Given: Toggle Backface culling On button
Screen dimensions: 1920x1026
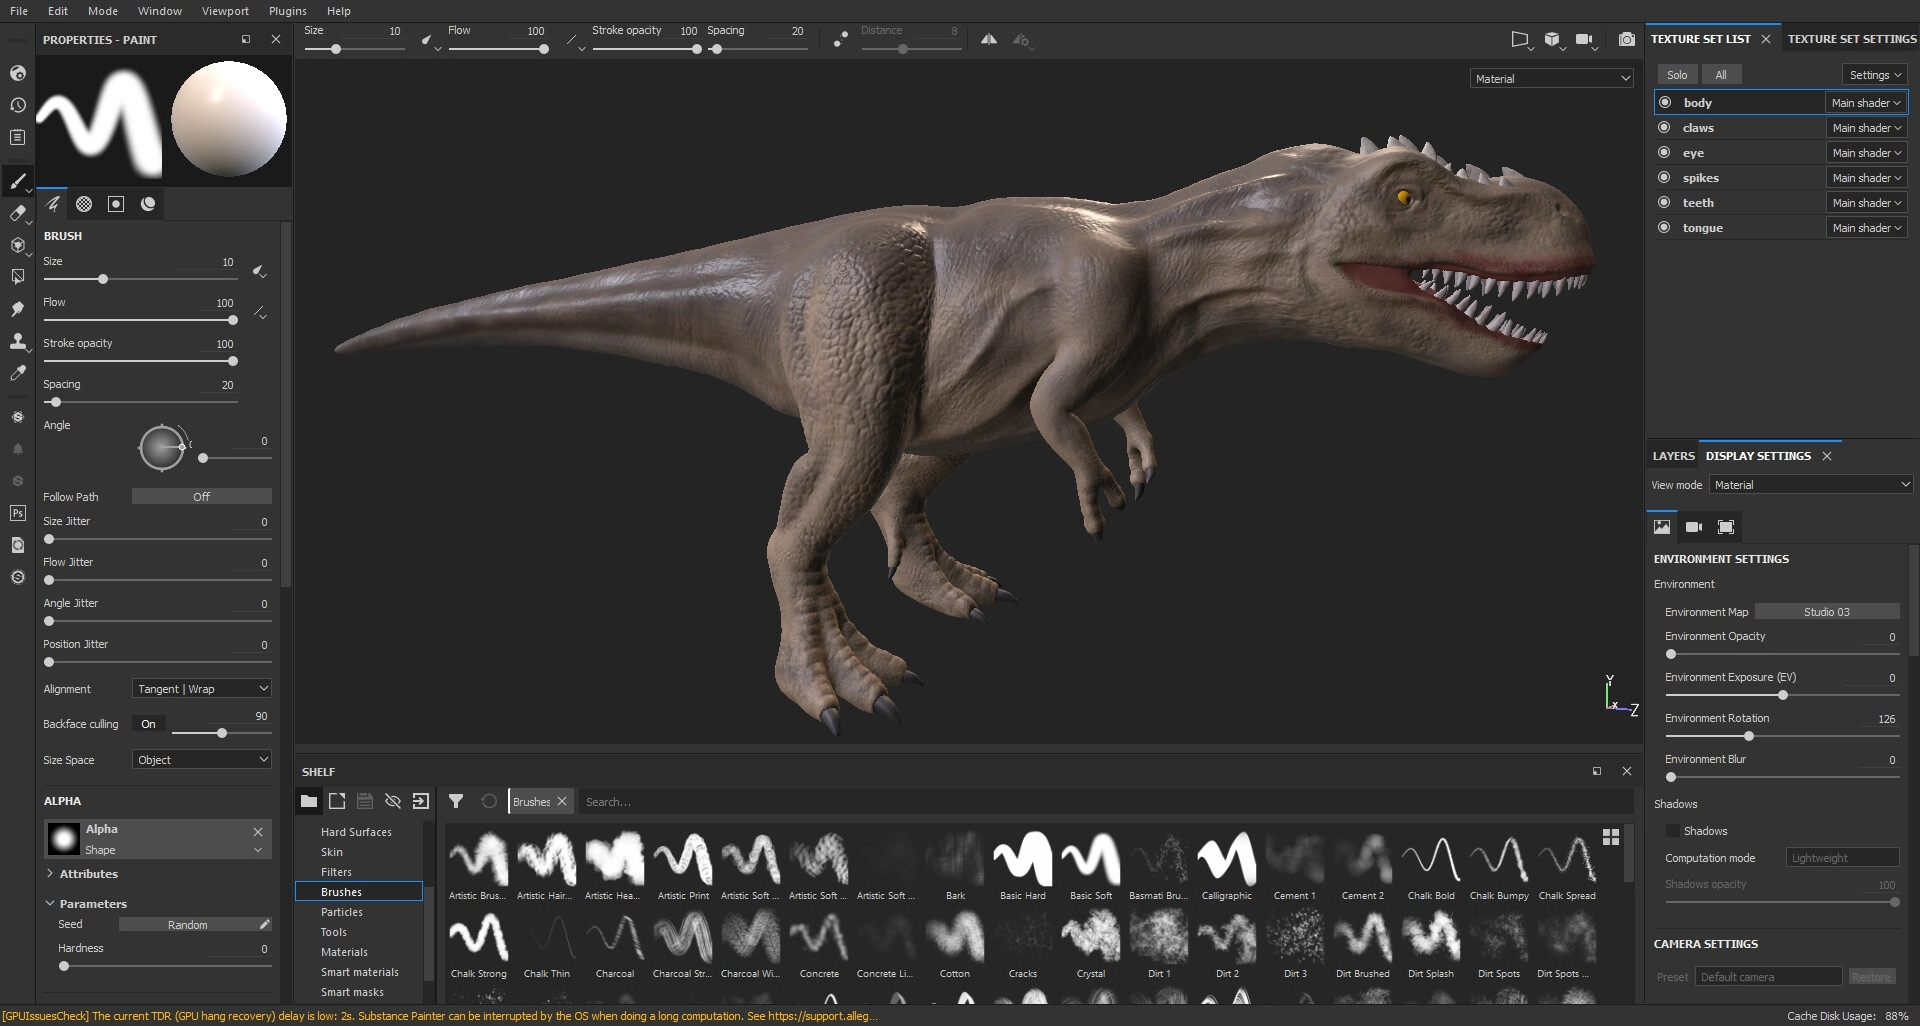Looking at the screenshot, I should click(x=148, y=724).
